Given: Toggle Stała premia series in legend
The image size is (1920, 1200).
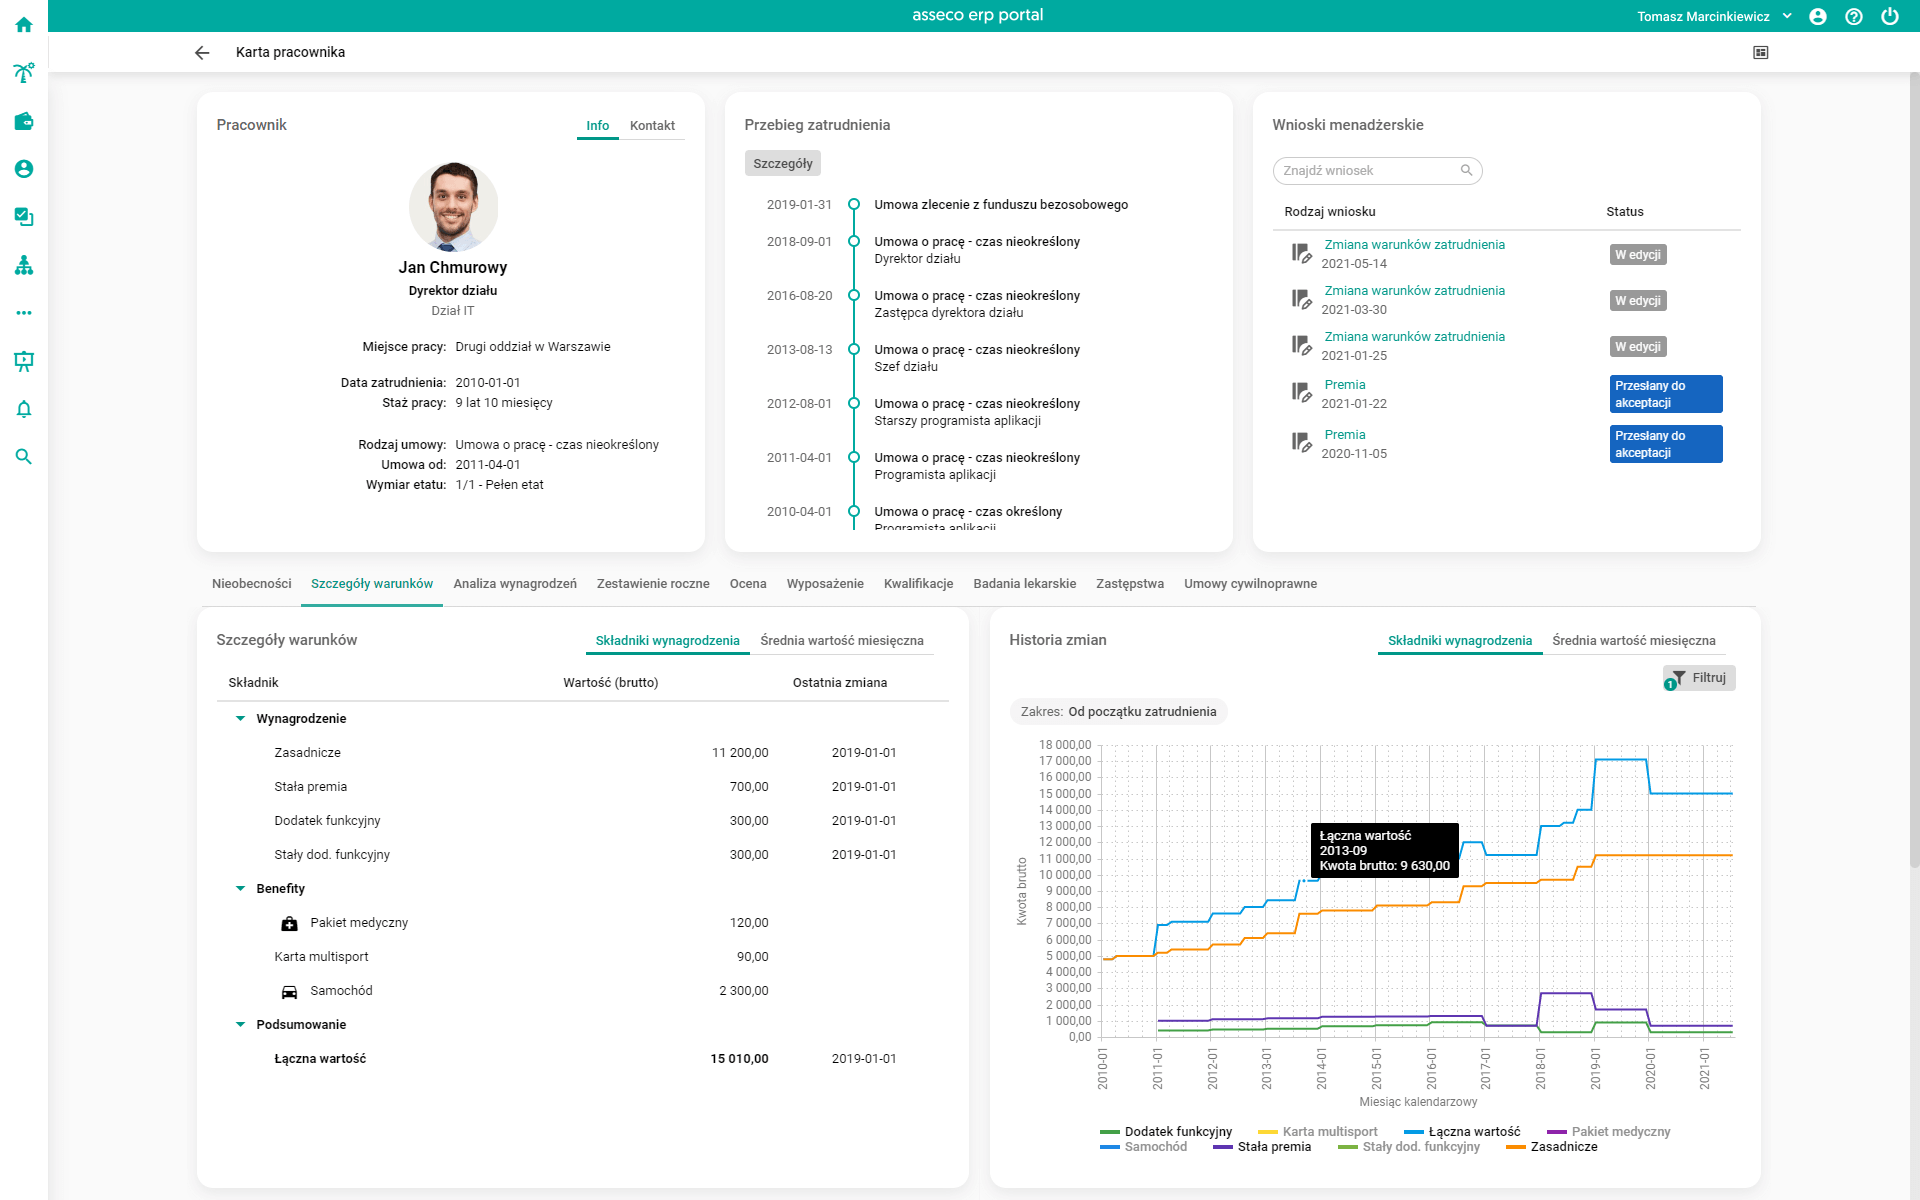Looking at the screenshot, I should pos(1273,1147).
